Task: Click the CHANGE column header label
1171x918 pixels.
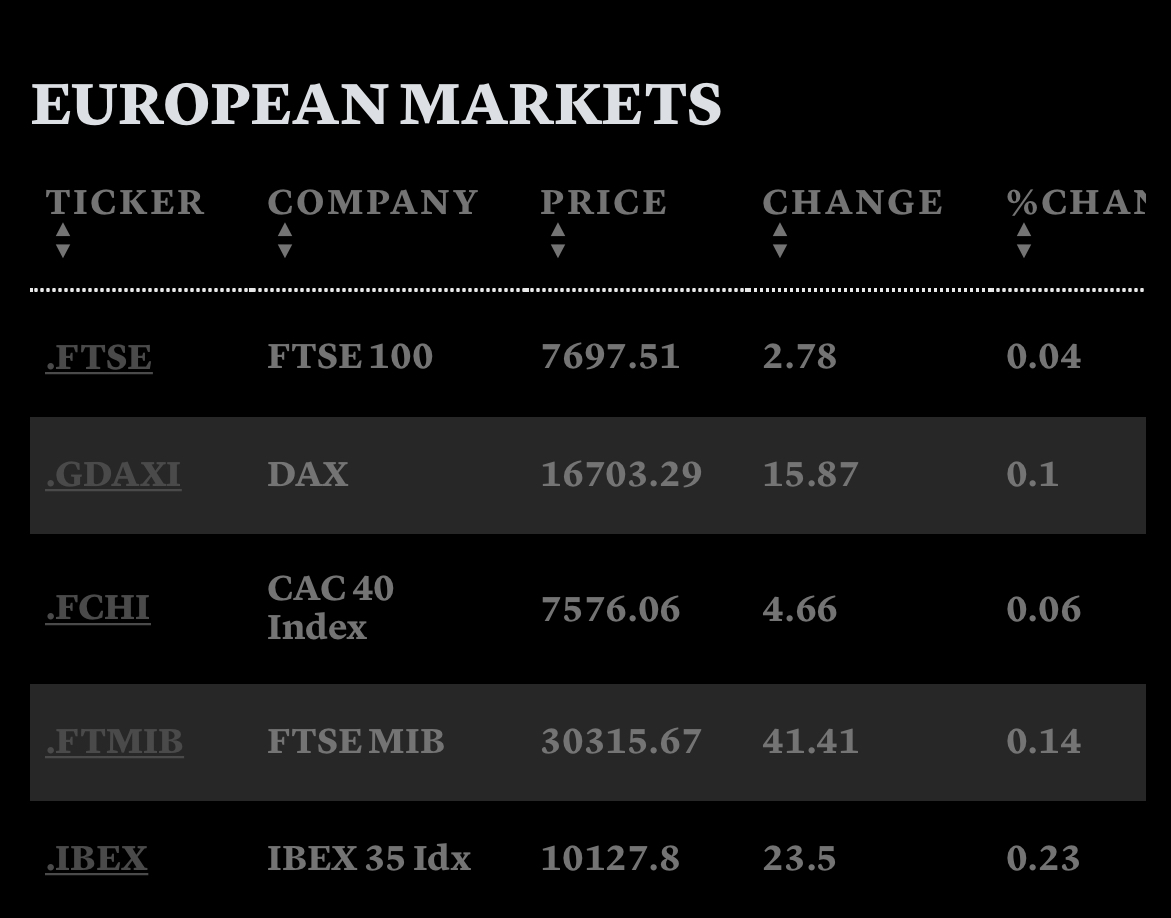Action: click(852, 202)
